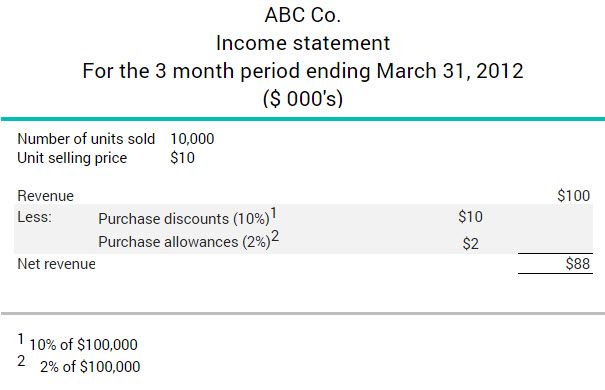The width and height of the screenshot is (605, 390).
Task: Click superscript 1 after Purchase discounts
Action: pos(273,213)
